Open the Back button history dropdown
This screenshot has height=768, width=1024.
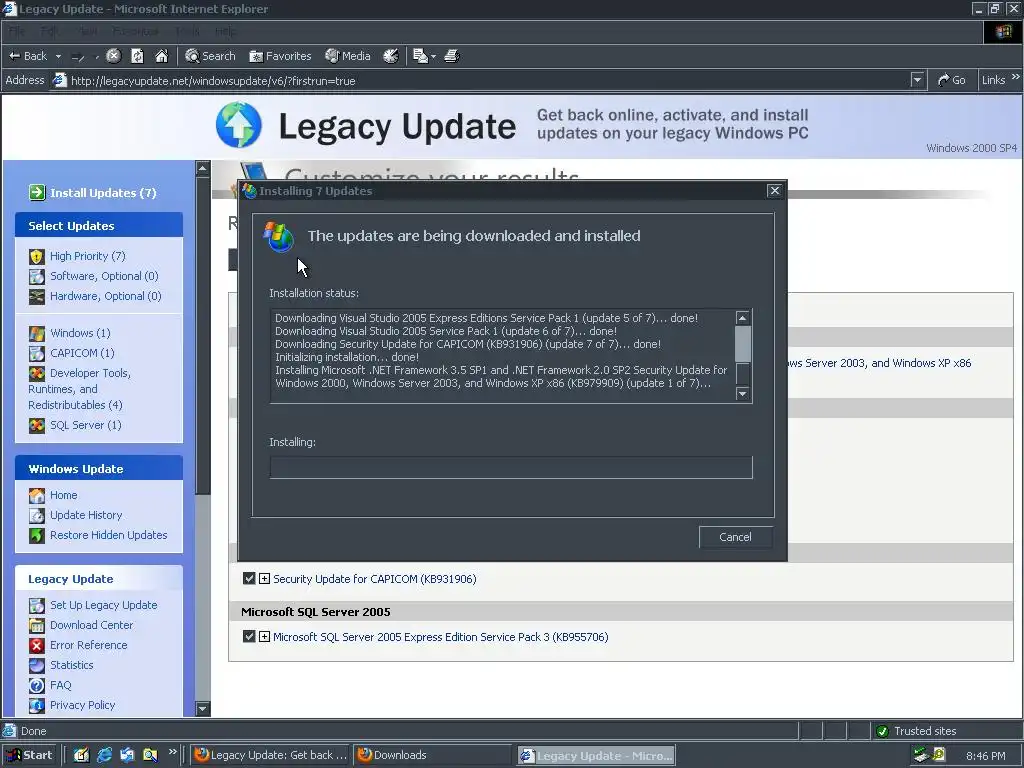(58, 57)
